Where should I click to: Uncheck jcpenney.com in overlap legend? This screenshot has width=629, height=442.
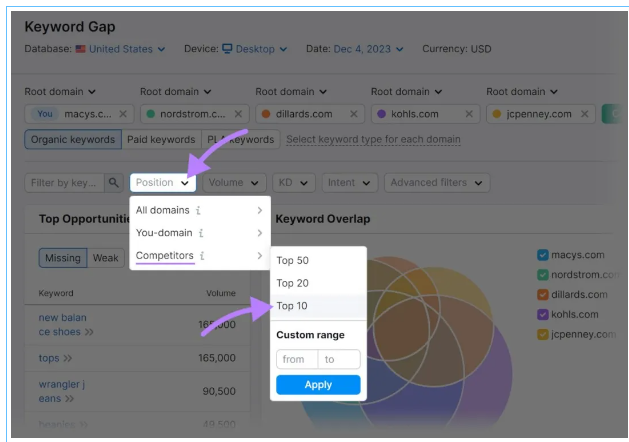click(x=543, y=335)
